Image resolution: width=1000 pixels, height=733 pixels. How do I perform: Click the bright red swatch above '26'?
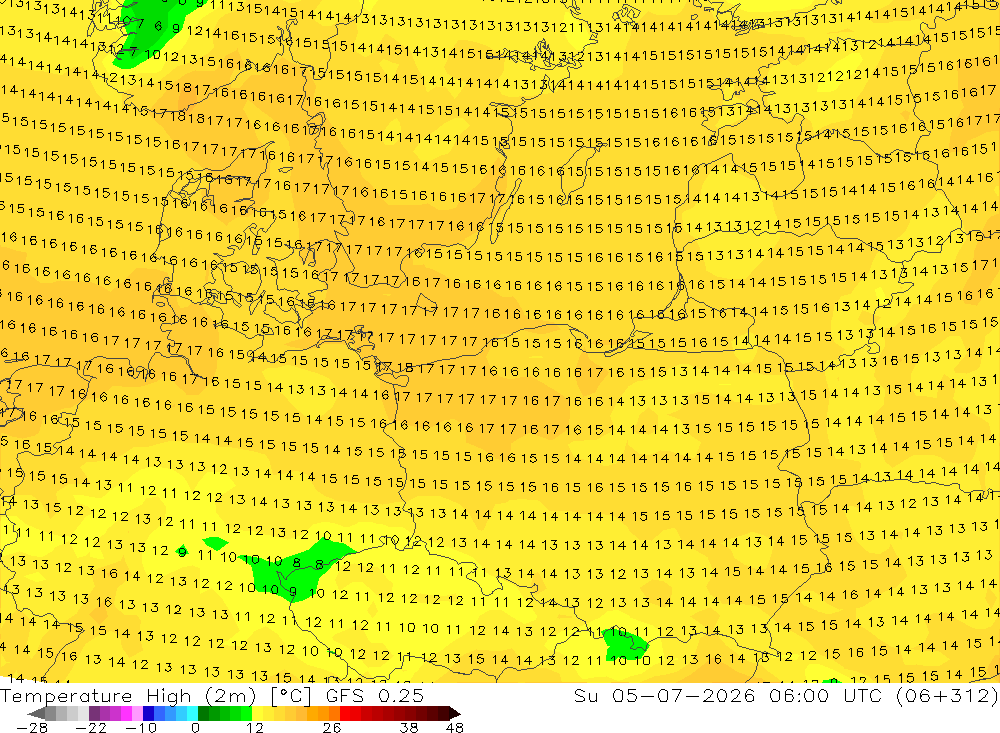[x=345, y=713]
